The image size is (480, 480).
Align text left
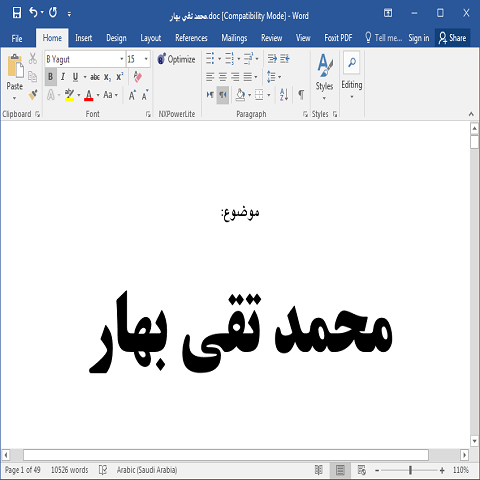[210, 77]
